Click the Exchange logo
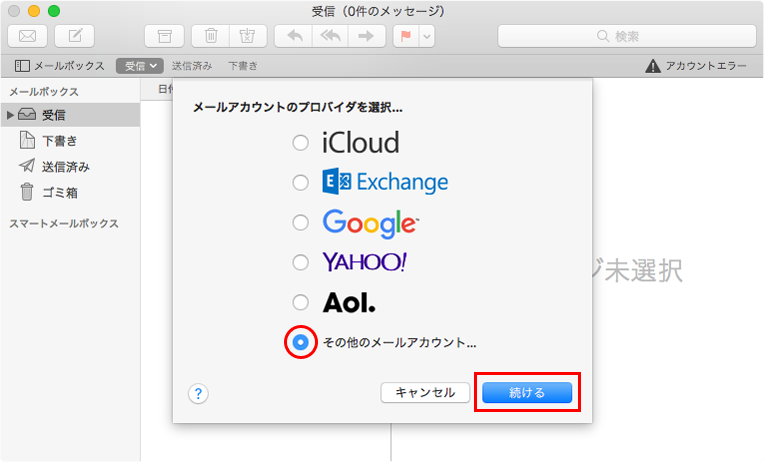Screen dimensions: 764x462 pyautogui.click(x=385, y=182)
